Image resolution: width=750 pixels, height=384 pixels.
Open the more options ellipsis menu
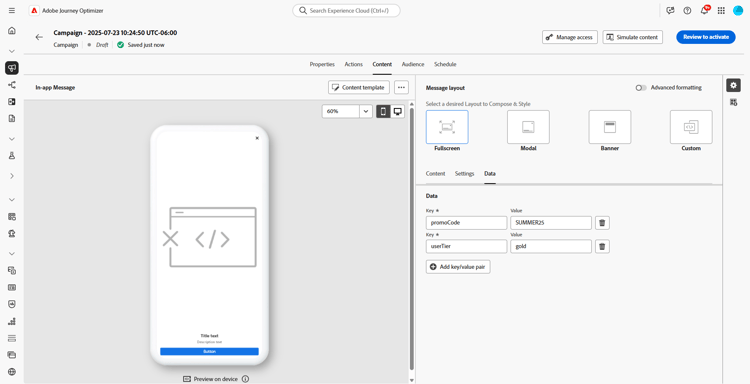[401, 88]
